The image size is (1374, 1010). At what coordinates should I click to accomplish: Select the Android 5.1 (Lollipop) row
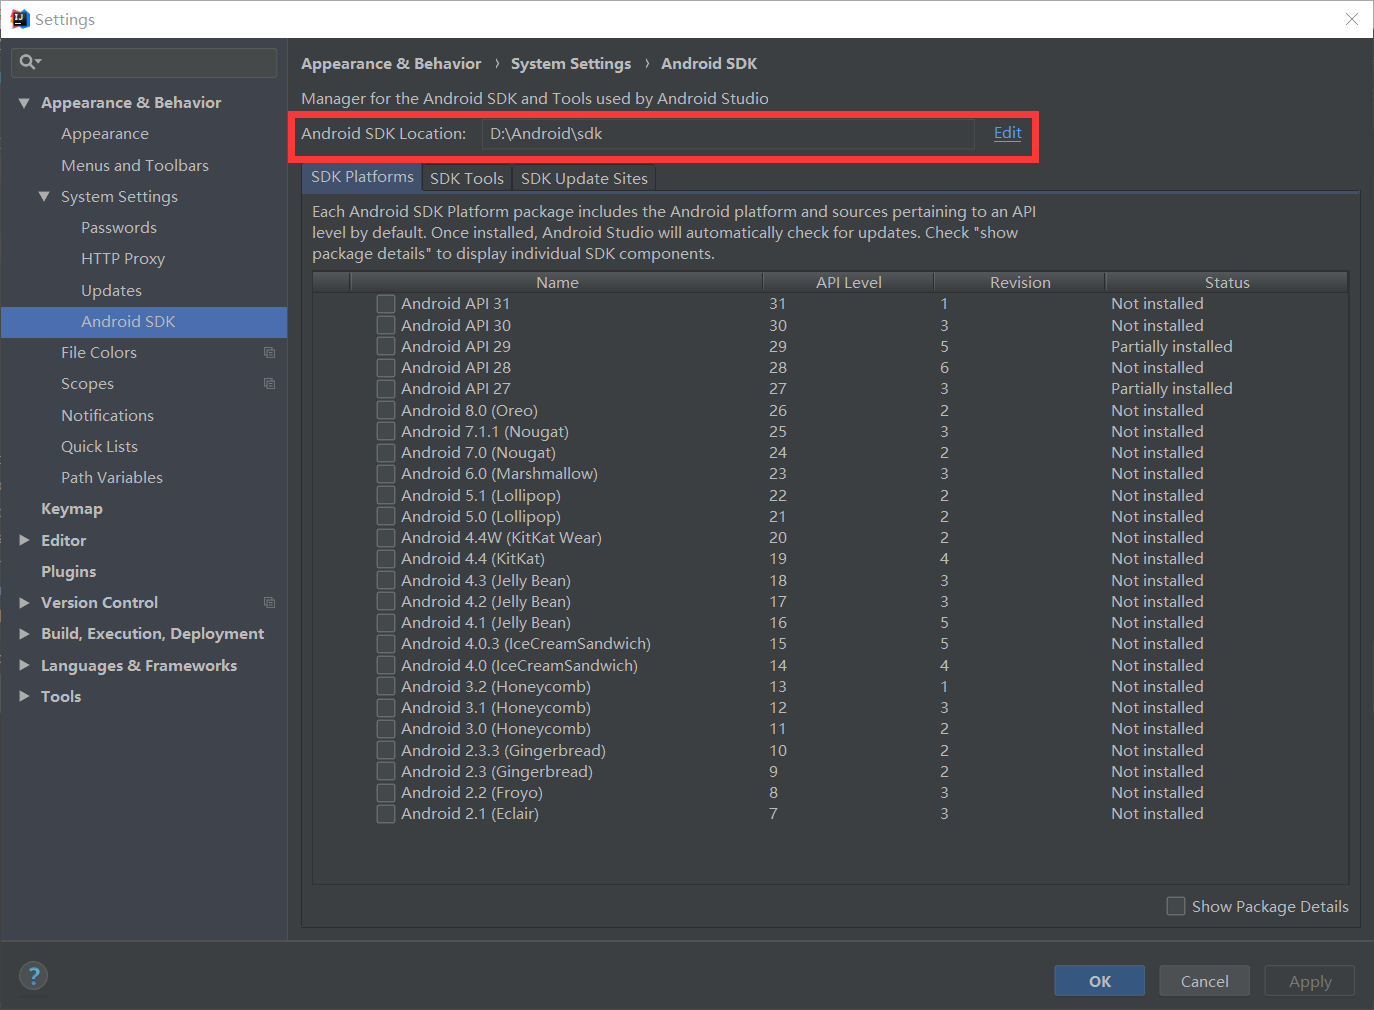tap(830, 495)
